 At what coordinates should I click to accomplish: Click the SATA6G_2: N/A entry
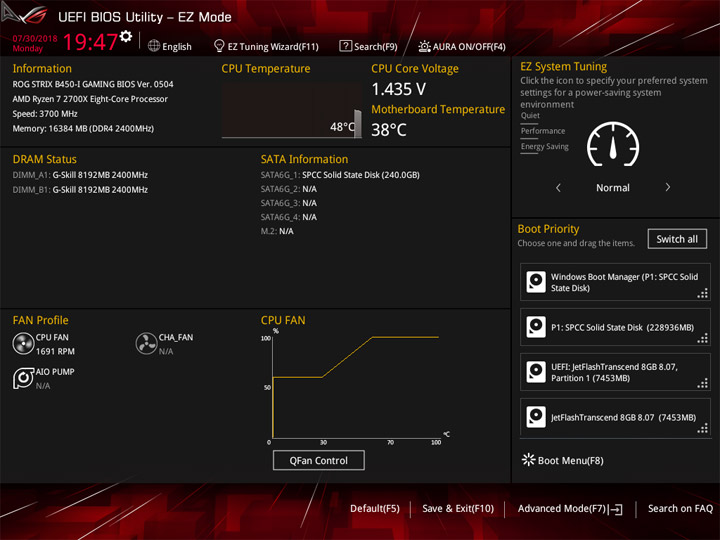[288, 189]
